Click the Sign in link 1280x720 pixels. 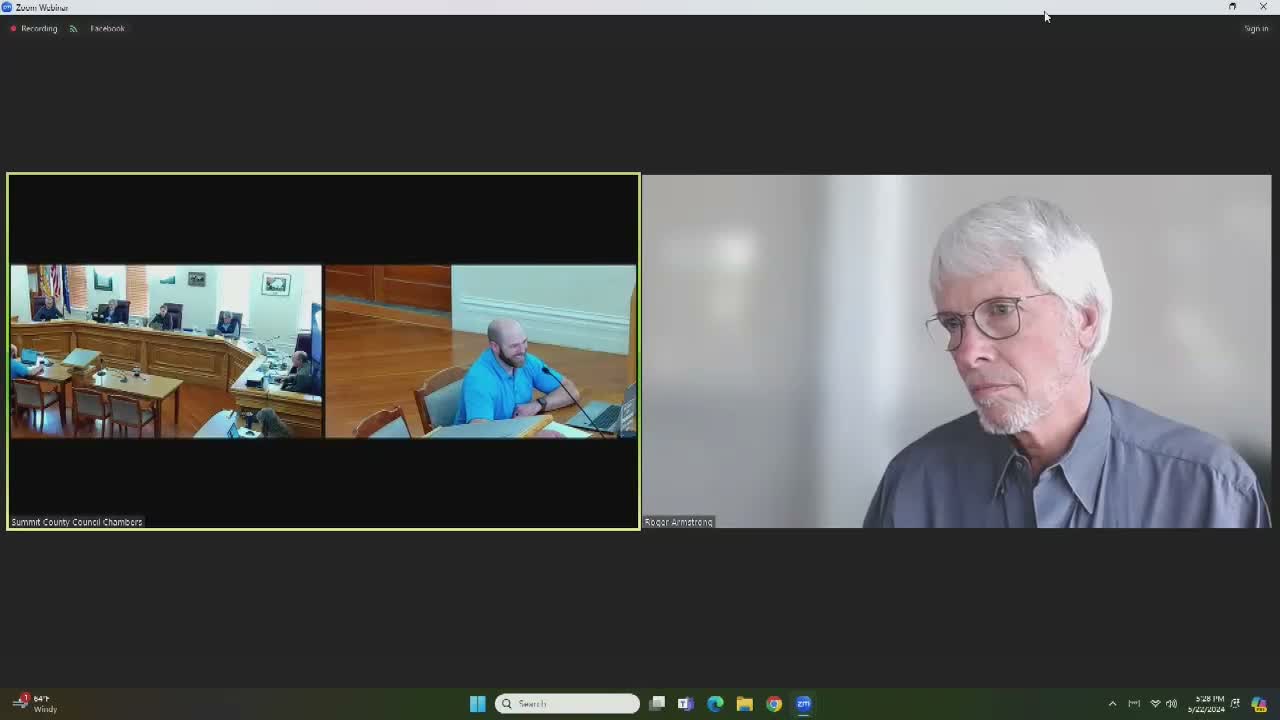click(x=1256, y=28)
